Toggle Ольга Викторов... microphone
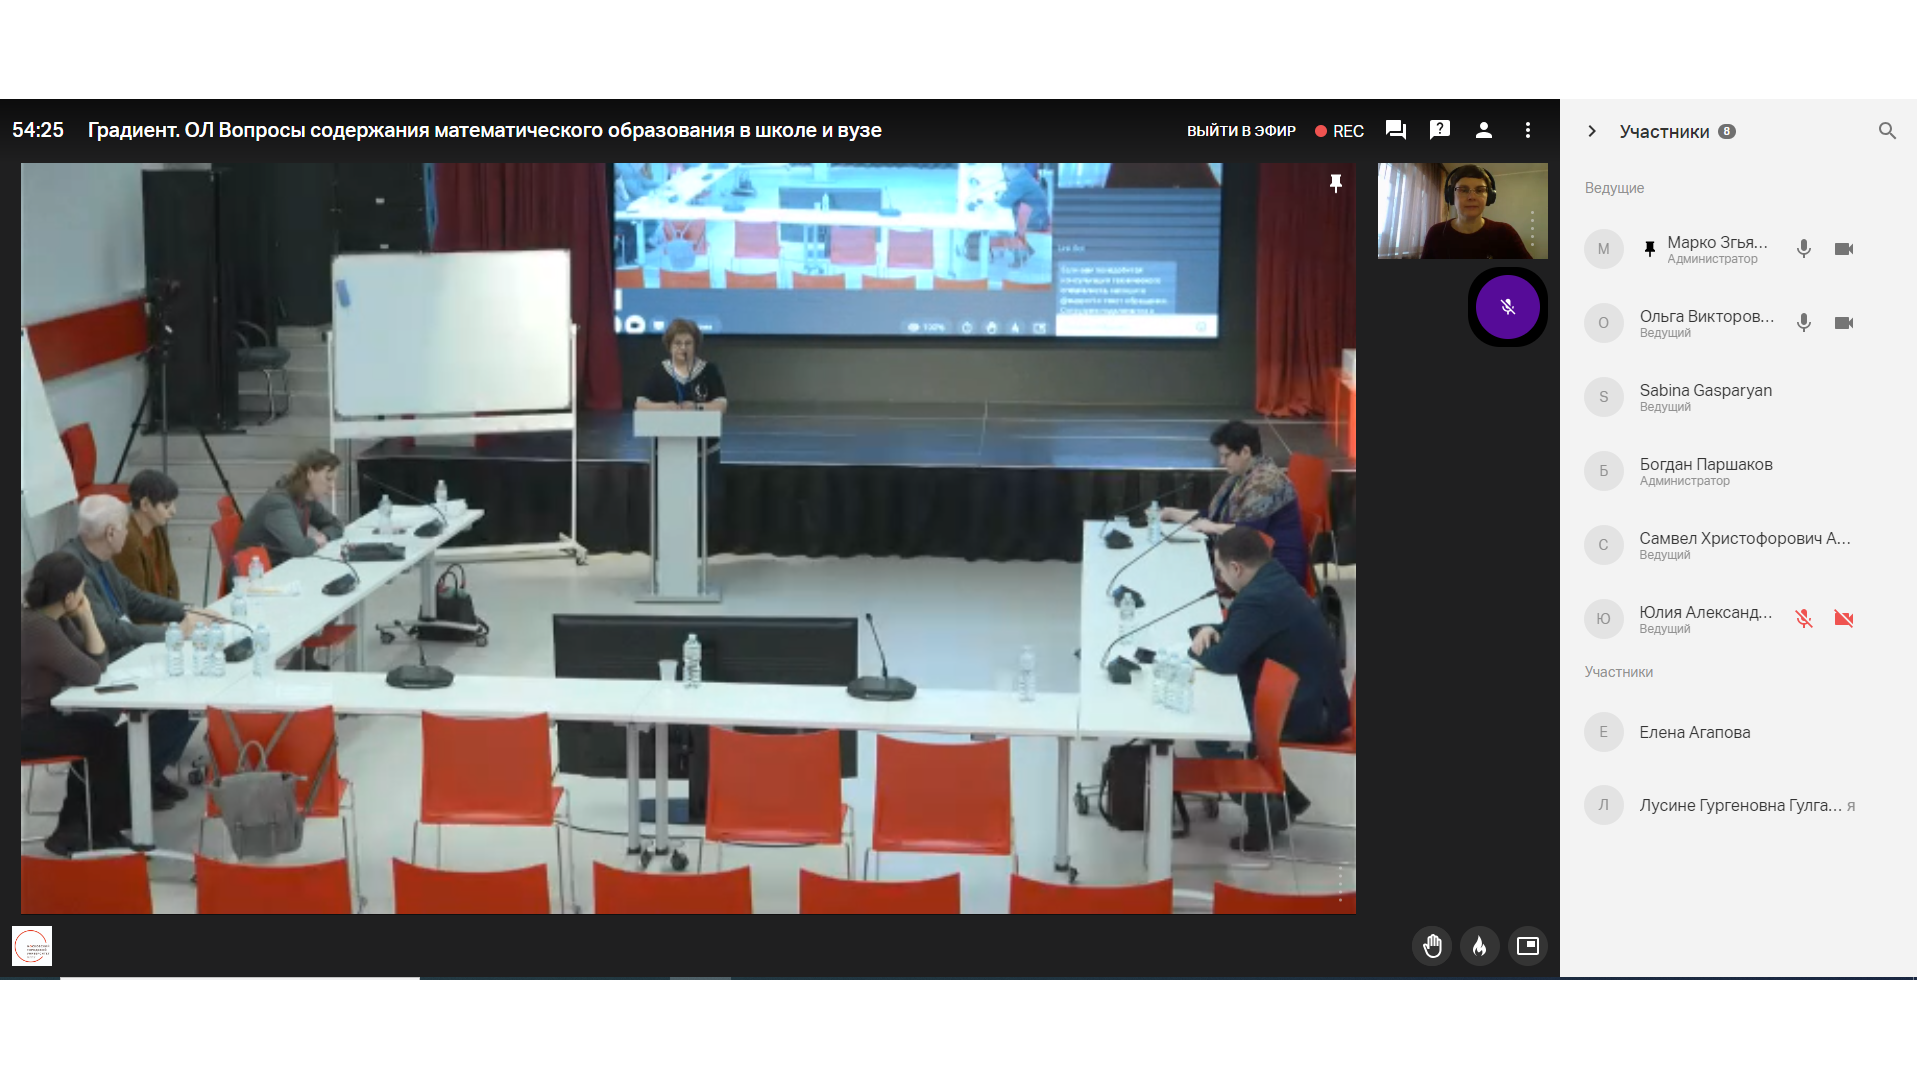Image resolution: width=1917 pixels, height=1078 pixels. [x=1803, y=323]
